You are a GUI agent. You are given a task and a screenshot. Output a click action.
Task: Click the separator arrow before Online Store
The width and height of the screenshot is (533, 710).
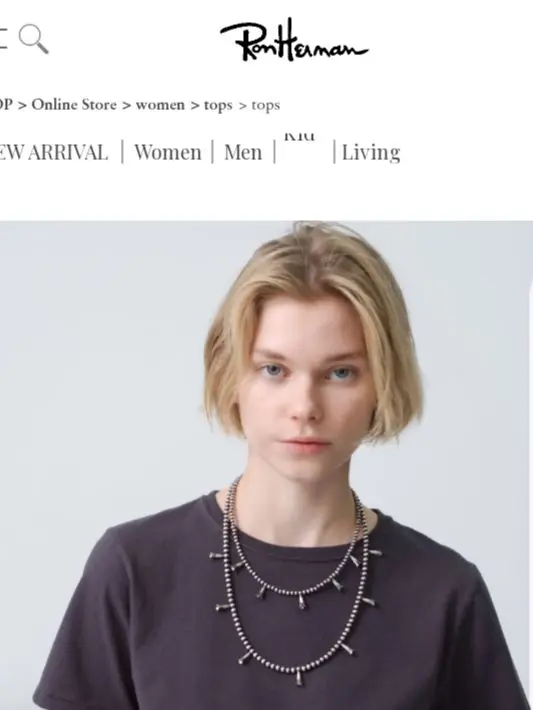point(22,106)
